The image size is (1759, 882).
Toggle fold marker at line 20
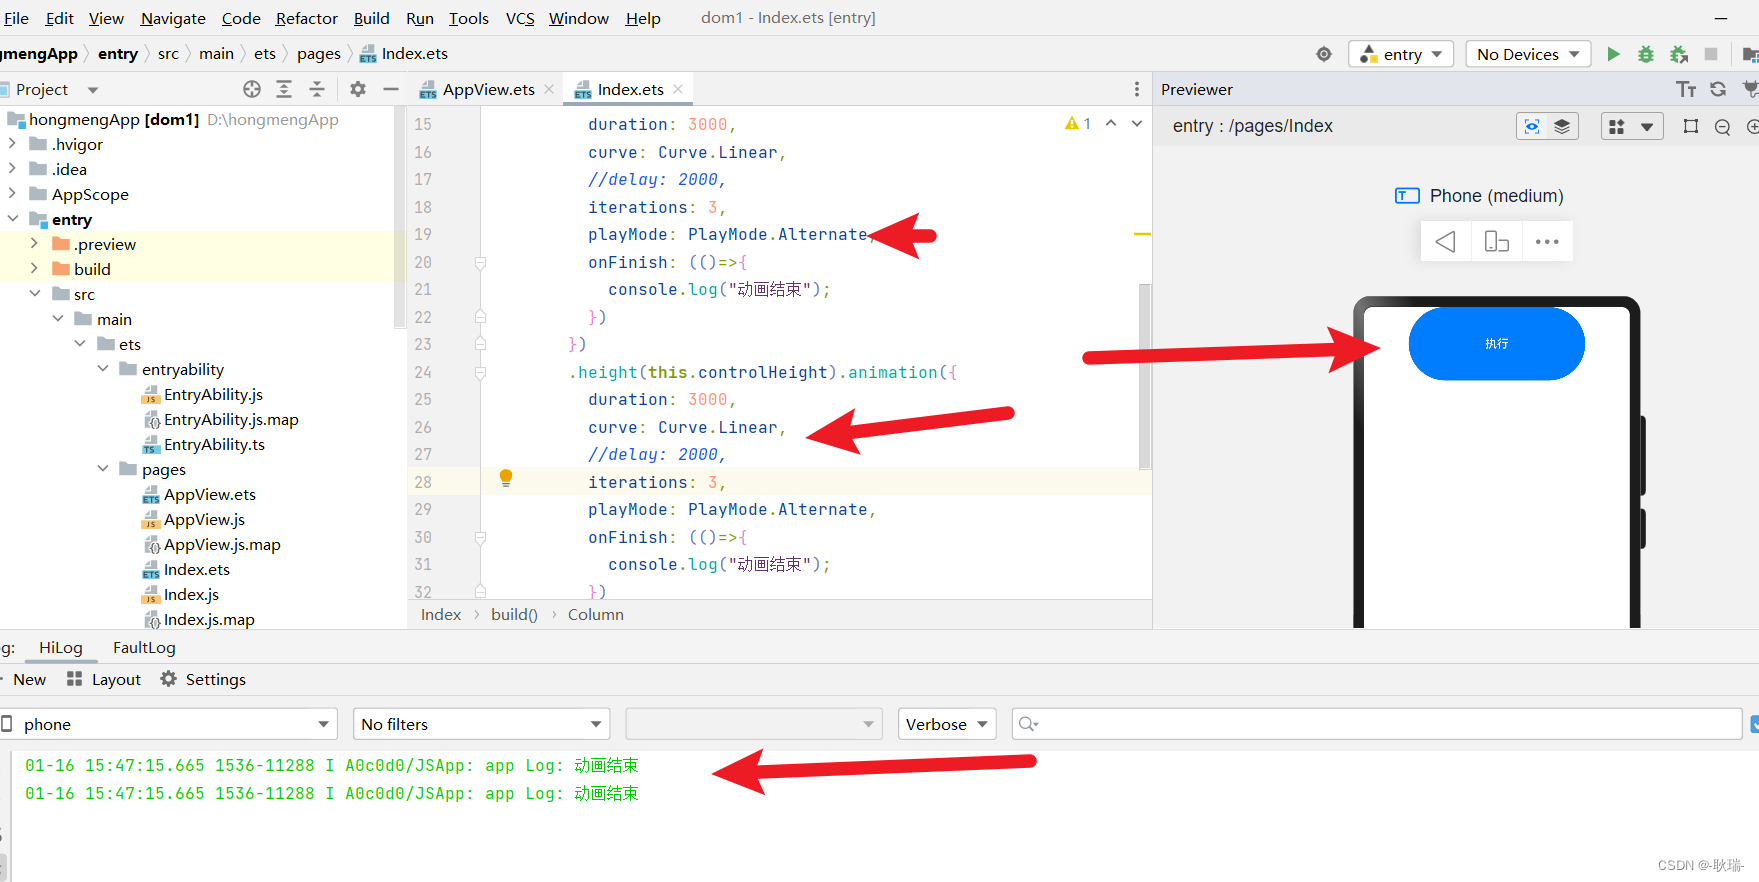pyautogui.click(x=480, y=263)
